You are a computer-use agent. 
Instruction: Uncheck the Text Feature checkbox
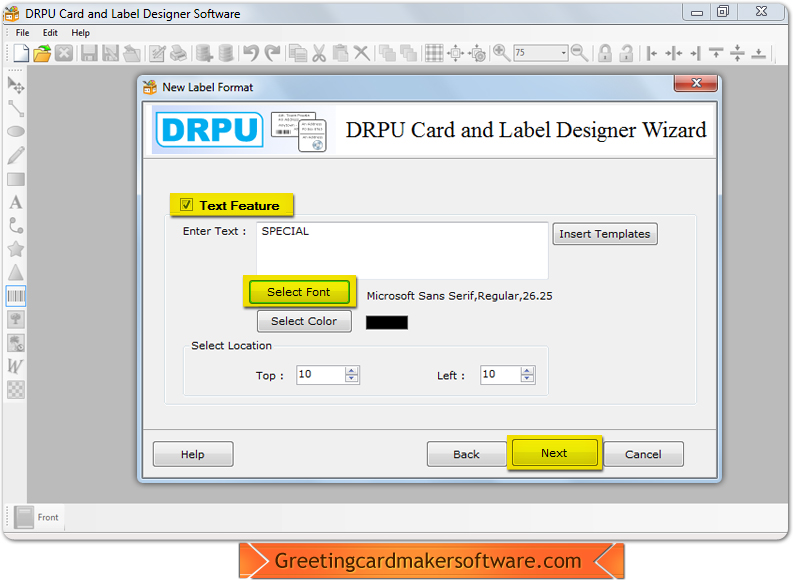click(186, 204)
